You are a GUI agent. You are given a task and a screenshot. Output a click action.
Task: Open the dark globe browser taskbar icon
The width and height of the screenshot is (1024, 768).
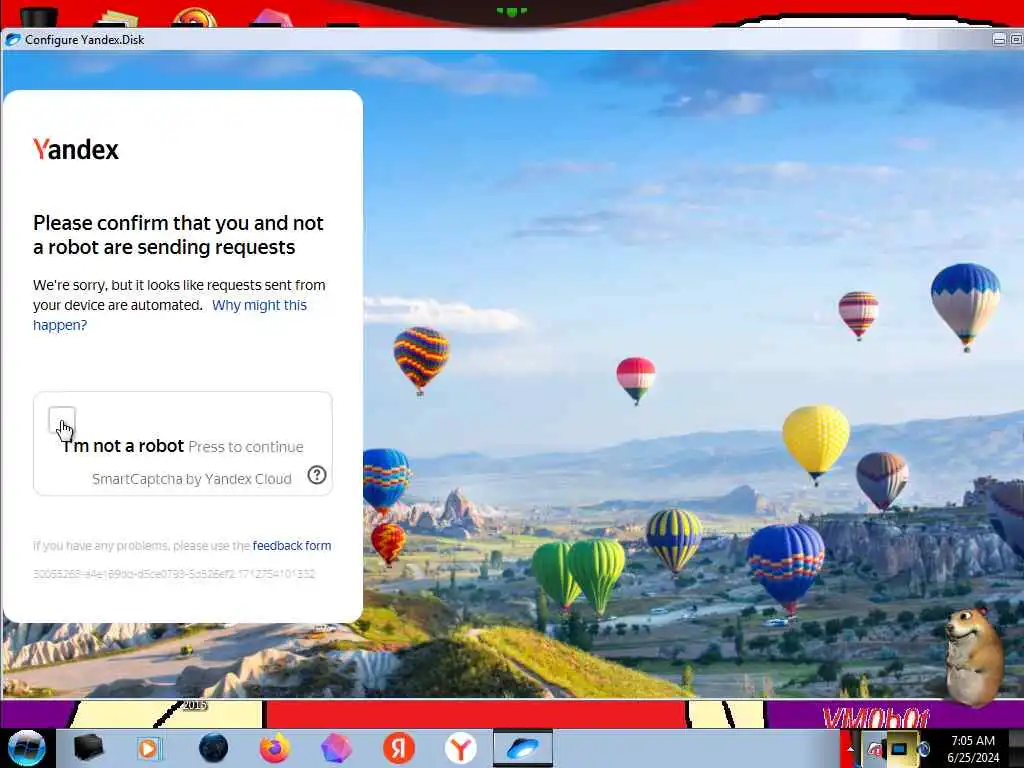[x=214, y=748]
